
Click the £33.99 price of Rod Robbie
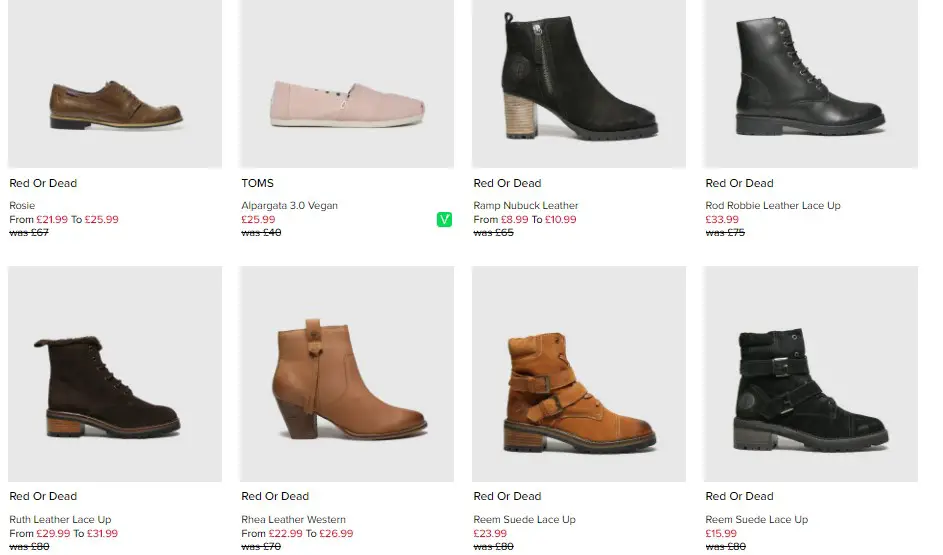tap(722, 219)
